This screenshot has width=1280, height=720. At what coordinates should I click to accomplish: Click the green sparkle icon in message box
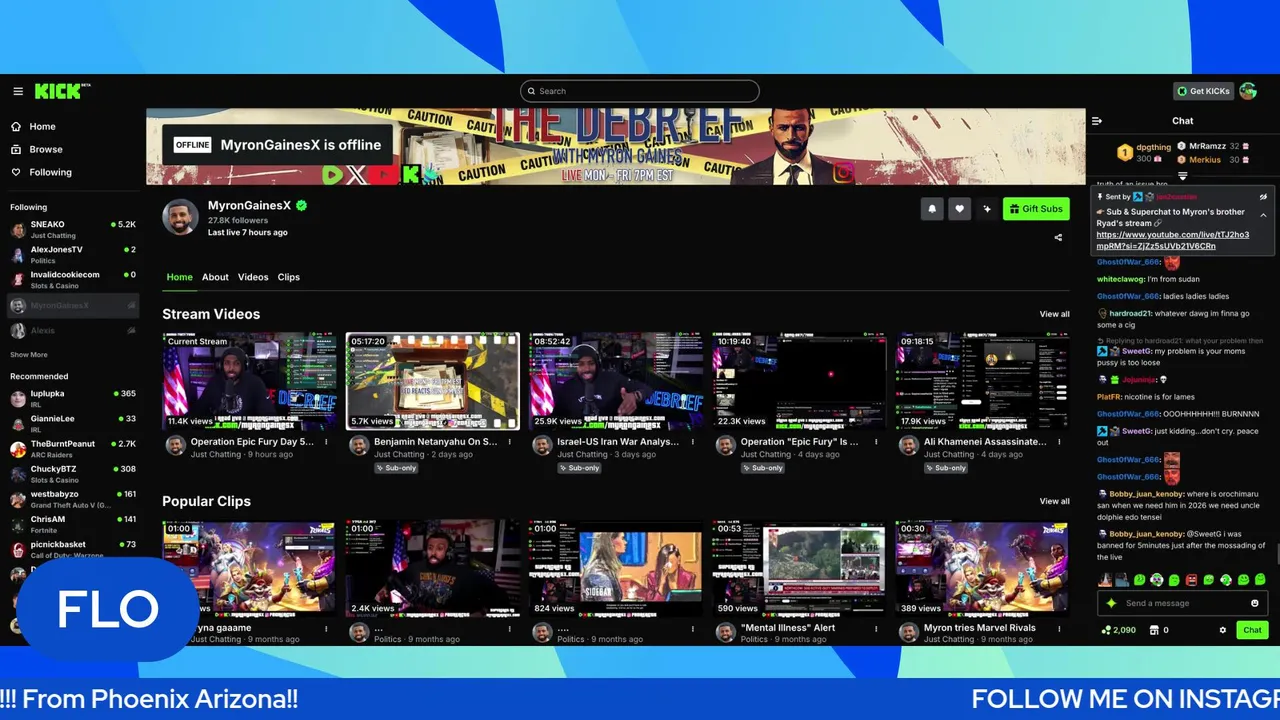1111,603
